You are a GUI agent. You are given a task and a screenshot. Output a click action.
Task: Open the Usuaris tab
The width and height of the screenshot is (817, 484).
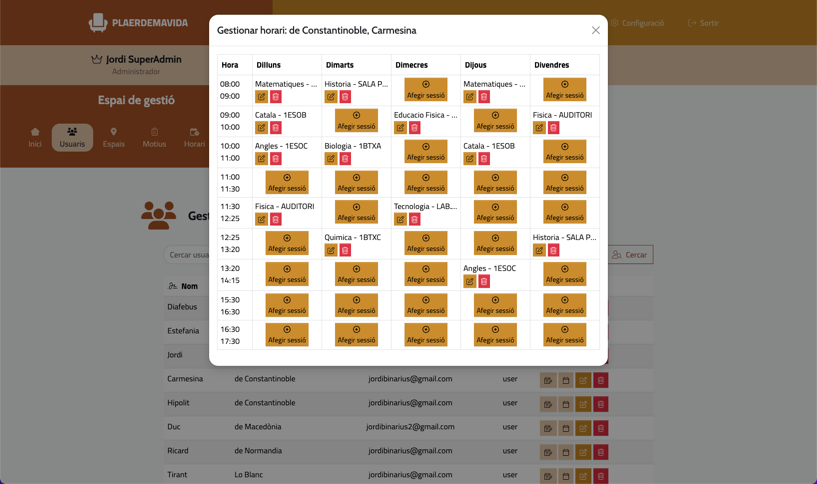[72, 137]
